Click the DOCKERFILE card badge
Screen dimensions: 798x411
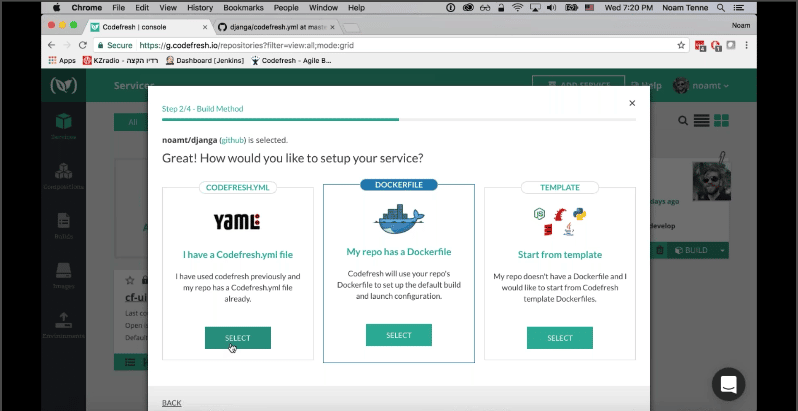[398, 185]
